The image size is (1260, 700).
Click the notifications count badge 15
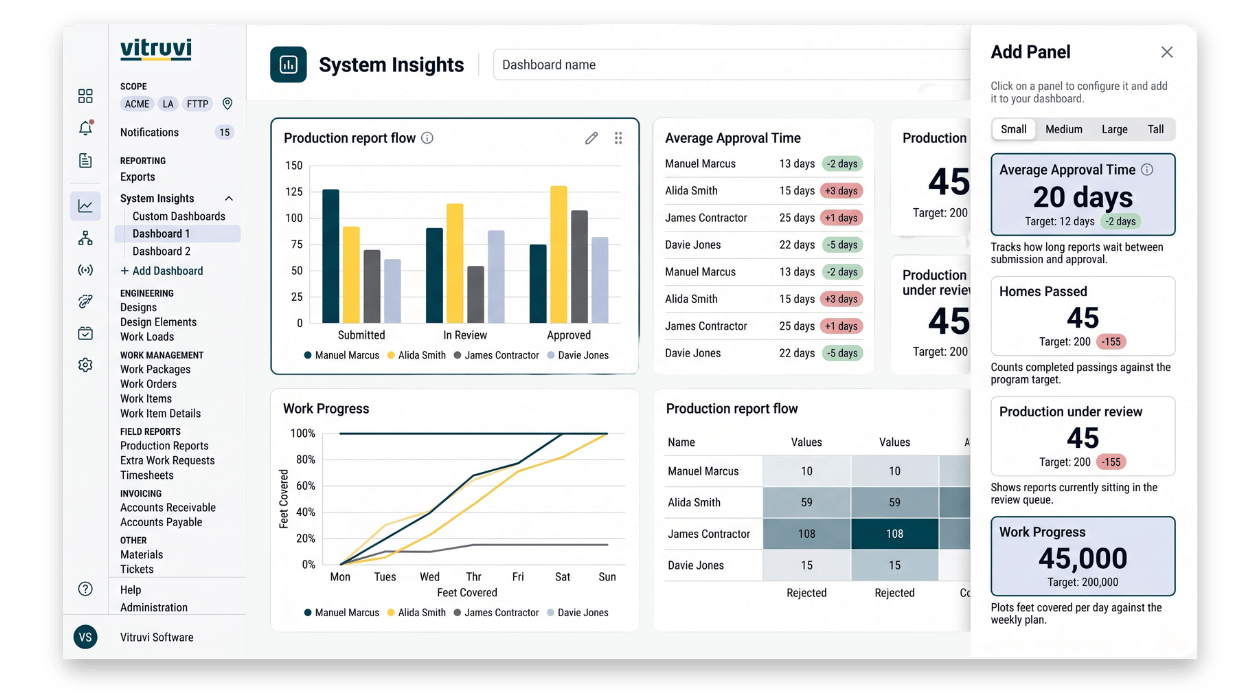tap(224, 132)
